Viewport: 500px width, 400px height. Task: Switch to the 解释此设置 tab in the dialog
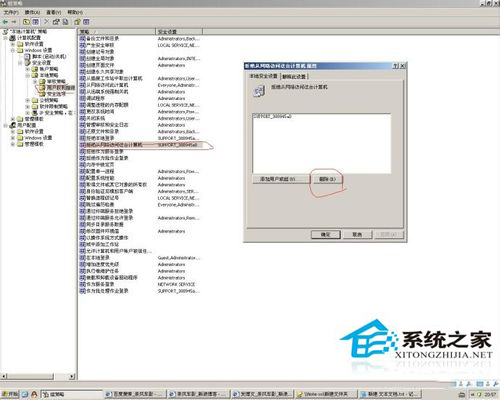click(x=294, y=76)
